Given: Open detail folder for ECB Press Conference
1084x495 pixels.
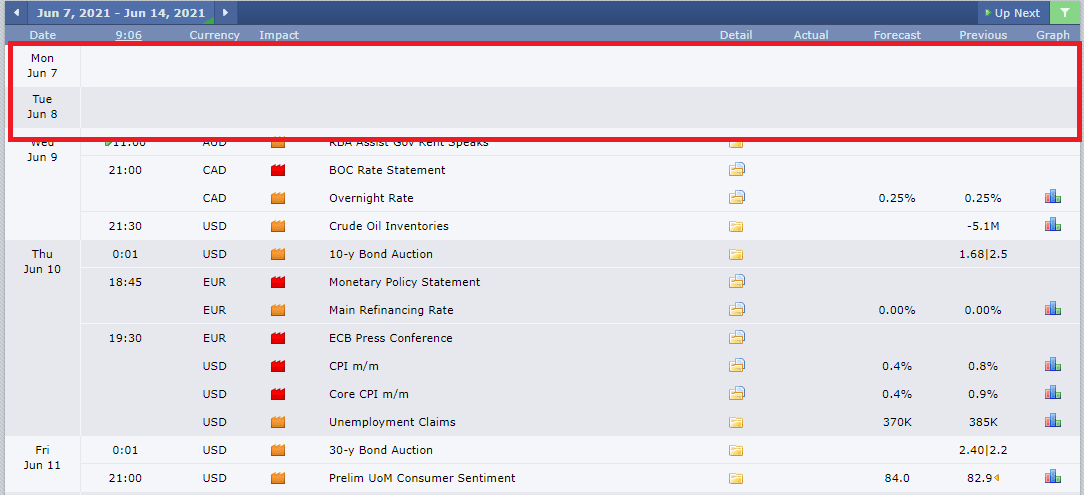Looking at the screenshot, I should click(x=736, y=338).
